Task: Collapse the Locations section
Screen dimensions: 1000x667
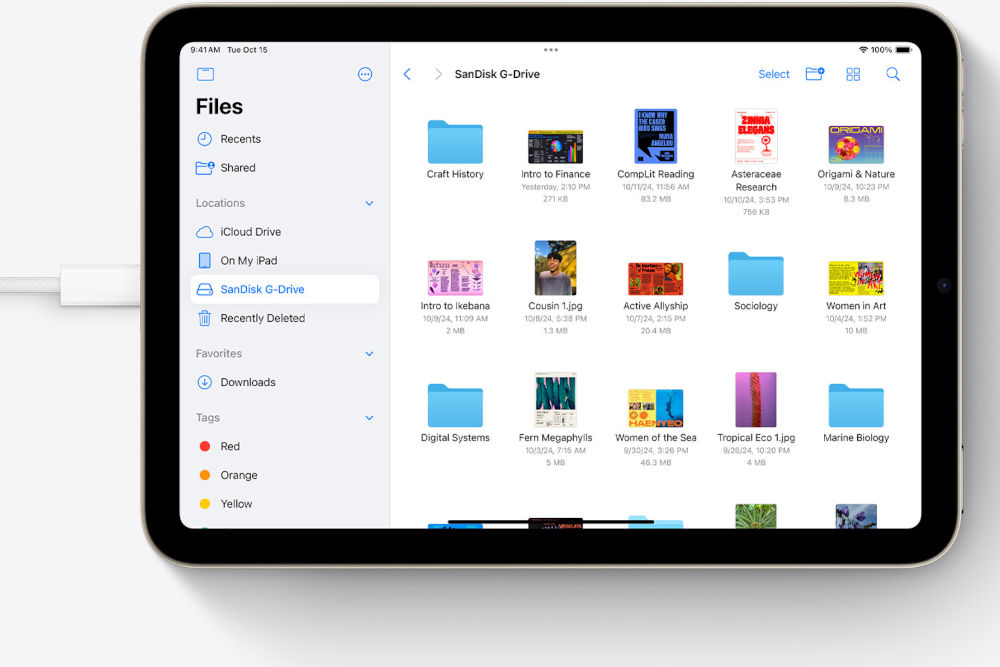Action: pos(369,202)
